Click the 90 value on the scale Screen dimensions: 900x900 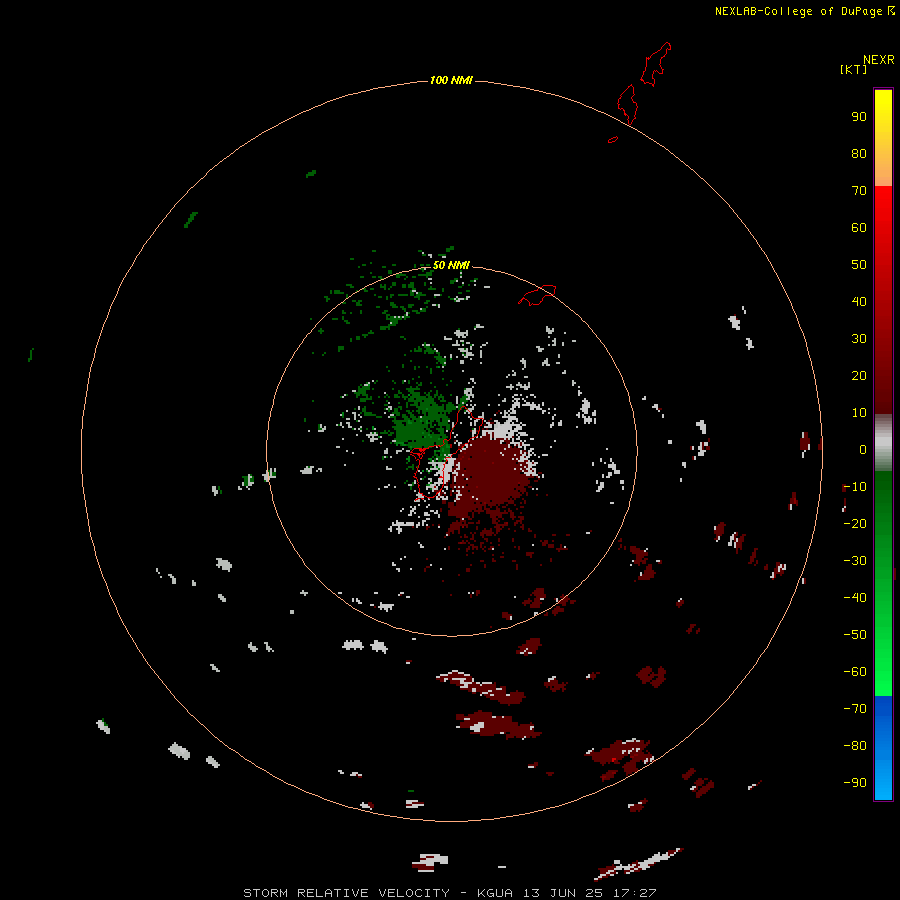pos(859,117)
